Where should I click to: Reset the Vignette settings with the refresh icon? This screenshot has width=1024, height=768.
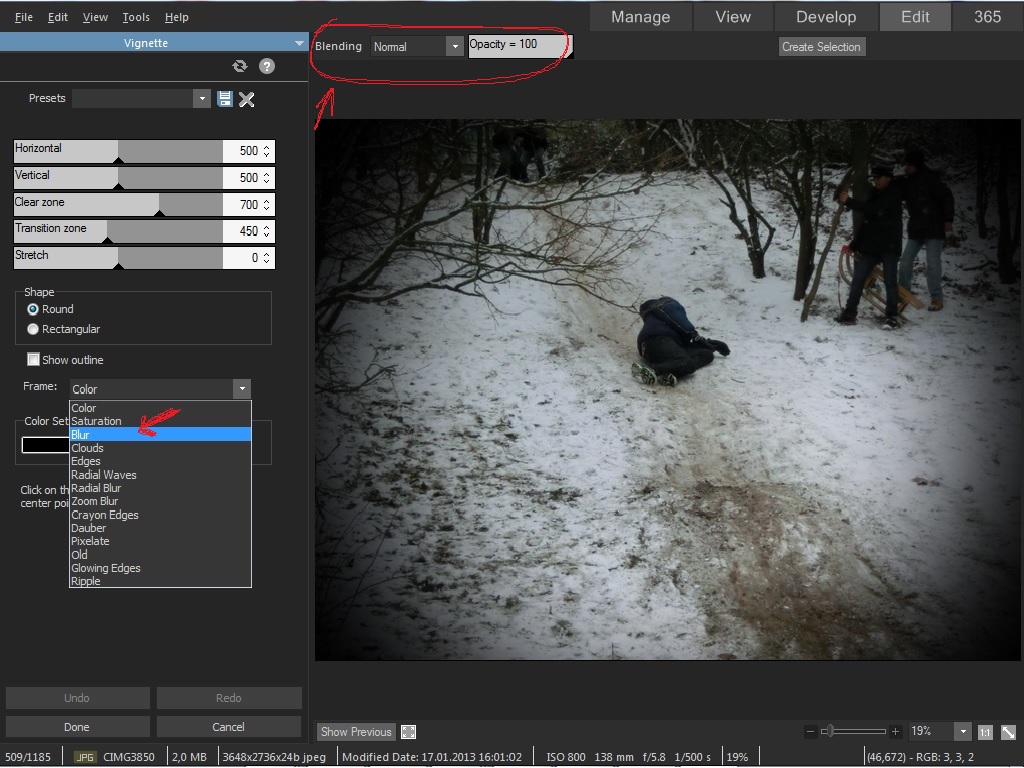tap(240, 66)
